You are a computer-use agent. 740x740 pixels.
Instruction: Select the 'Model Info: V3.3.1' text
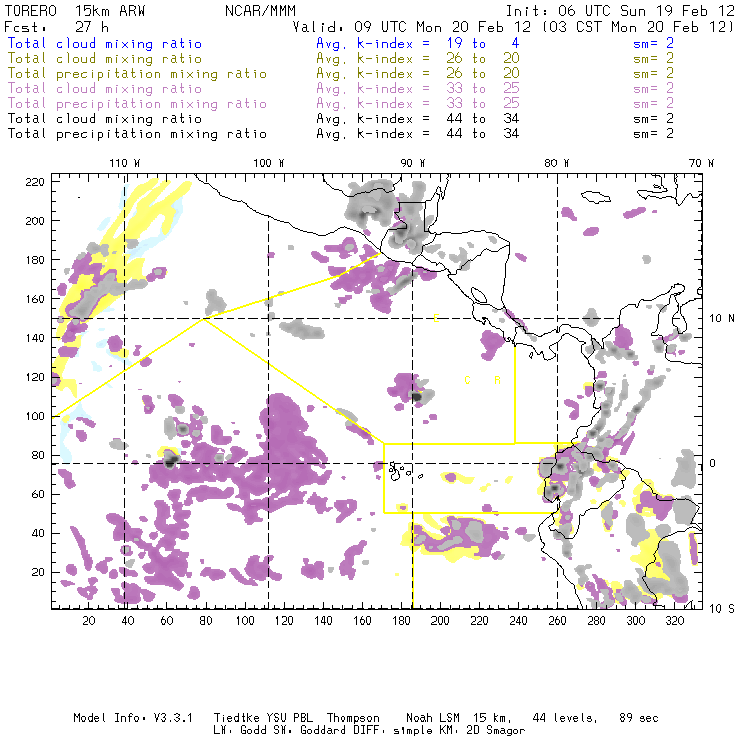click(133, 718)
